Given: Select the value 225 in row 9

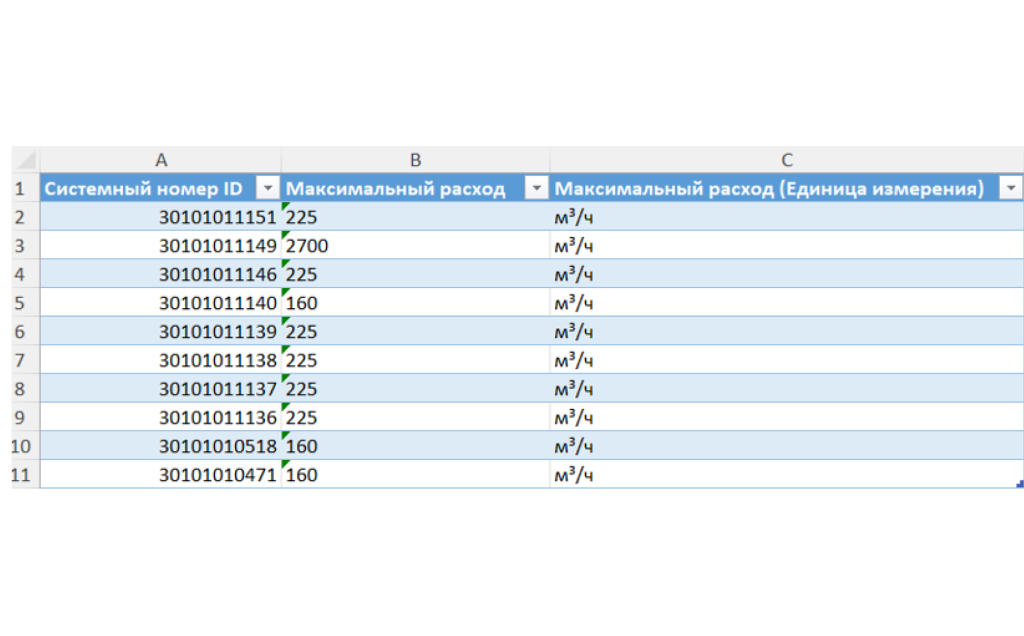Looking at the screenshot, I should point(415,418).
